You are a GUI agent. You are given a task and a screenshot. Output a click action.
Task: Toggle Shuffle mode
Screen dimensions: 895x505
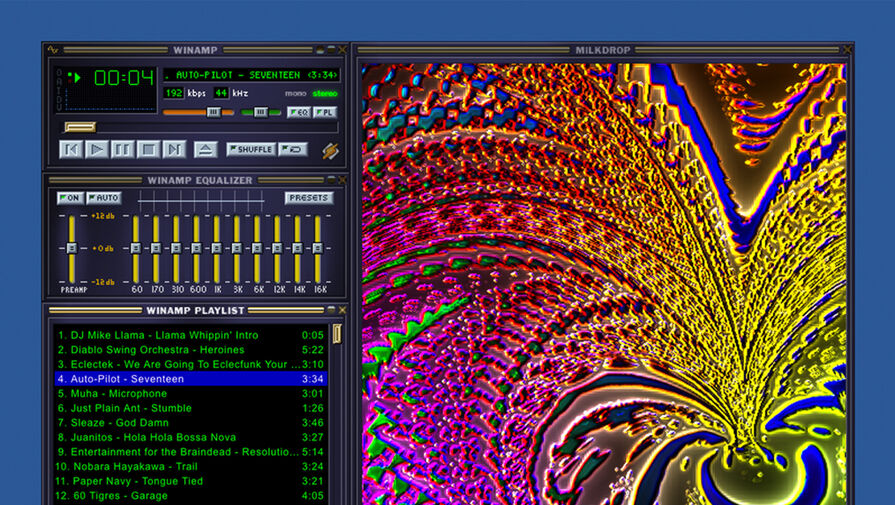coord(251,150)
